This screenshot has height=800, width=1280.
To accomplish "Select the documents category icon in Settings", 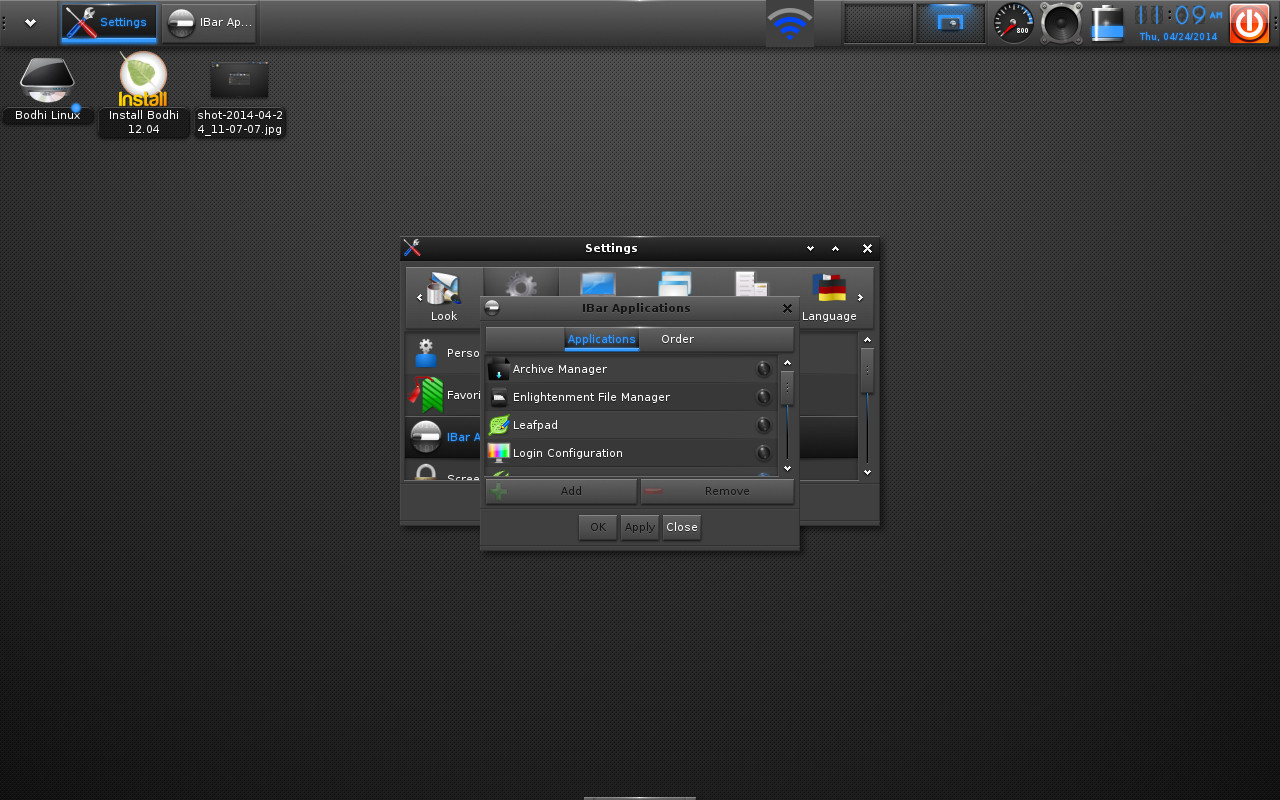I will click(751, 285).
